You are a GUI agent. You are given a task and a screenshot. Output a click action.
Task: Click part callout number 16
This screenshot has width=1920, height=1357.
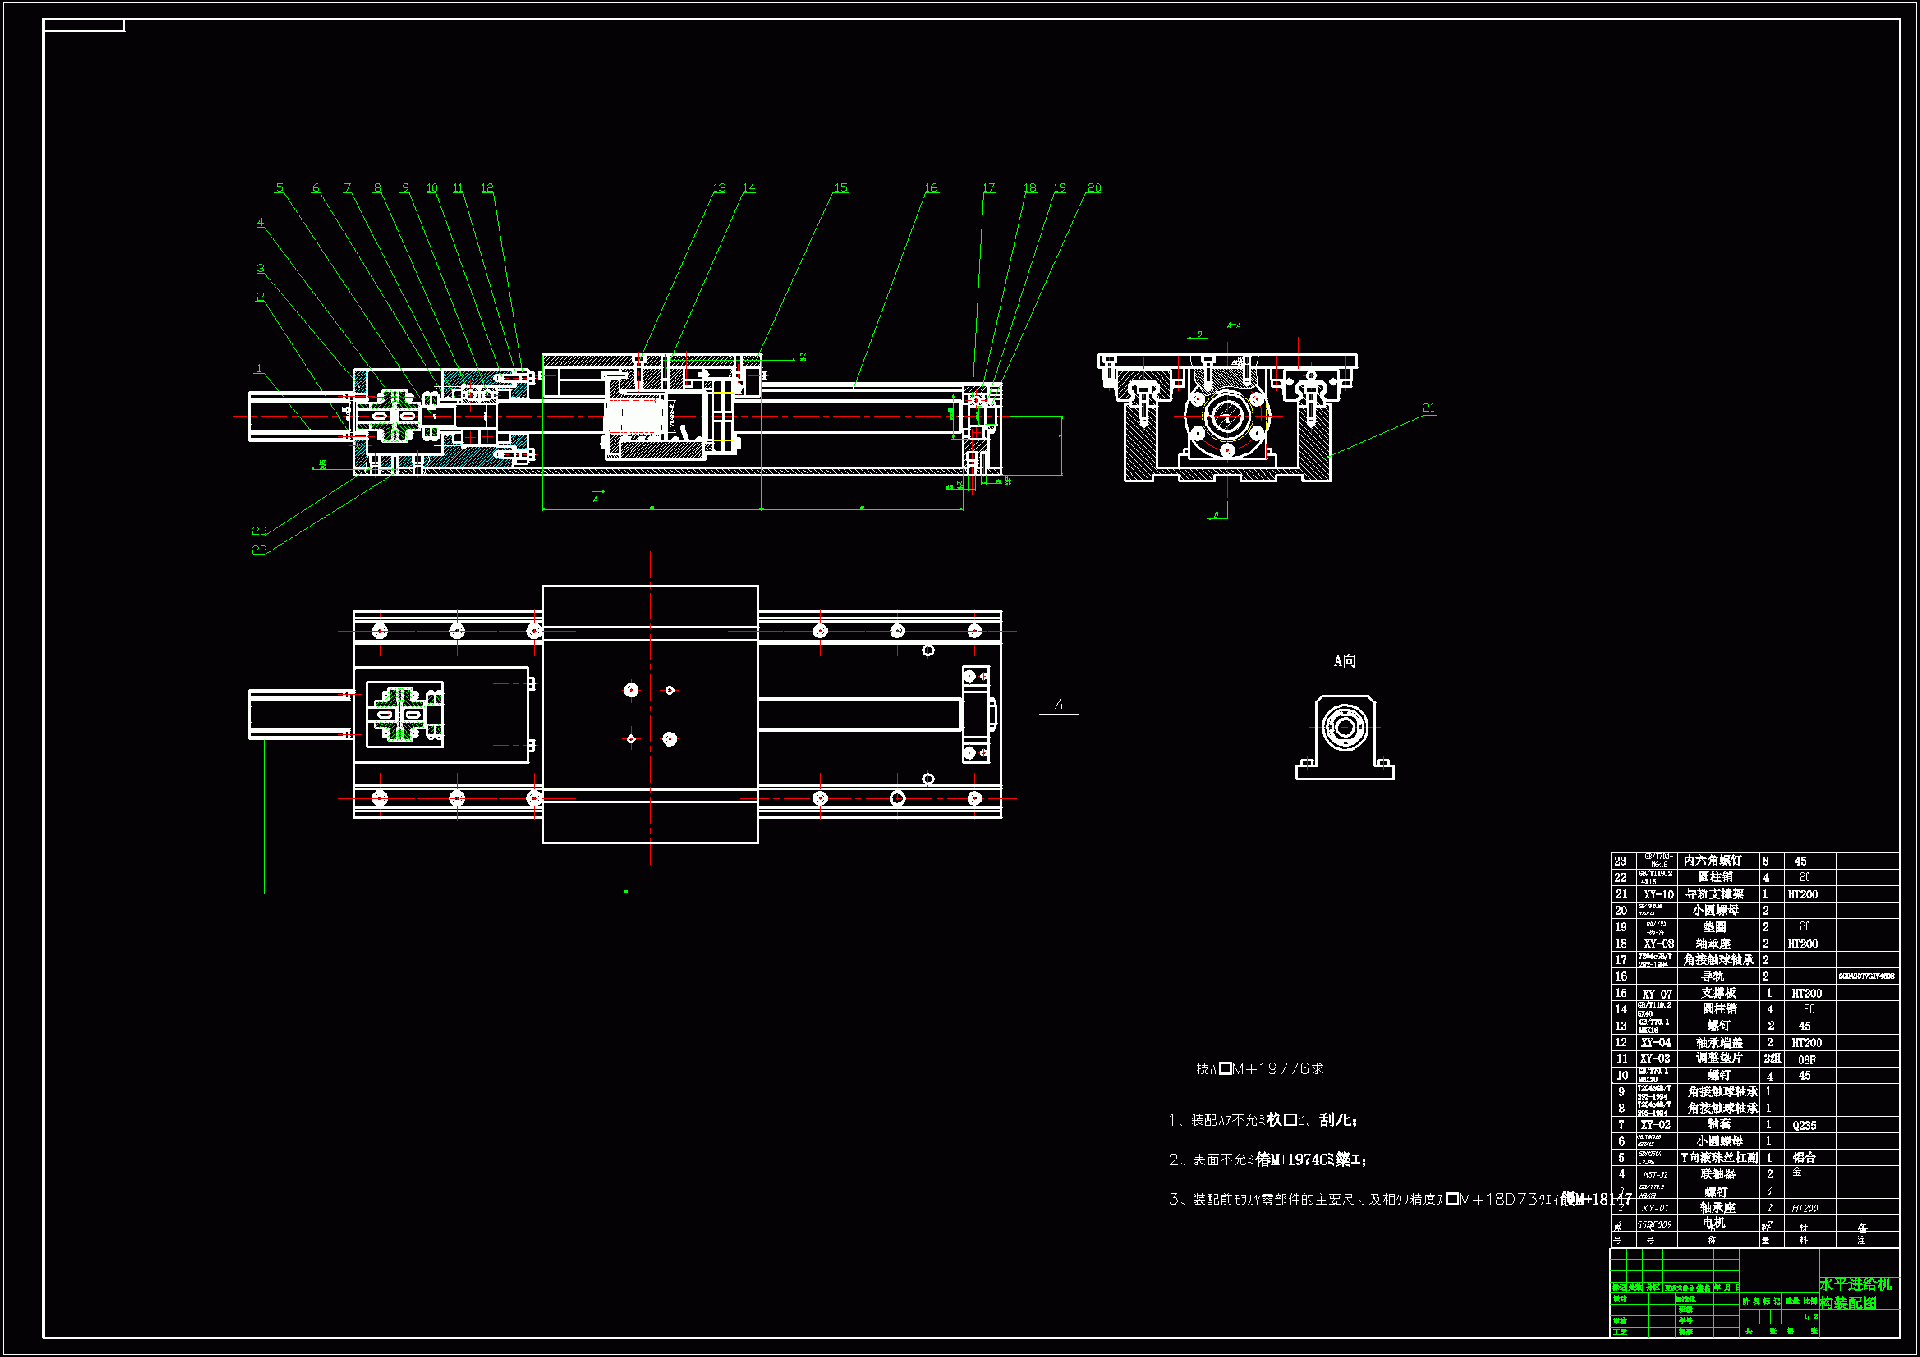[x=931, y=188]
